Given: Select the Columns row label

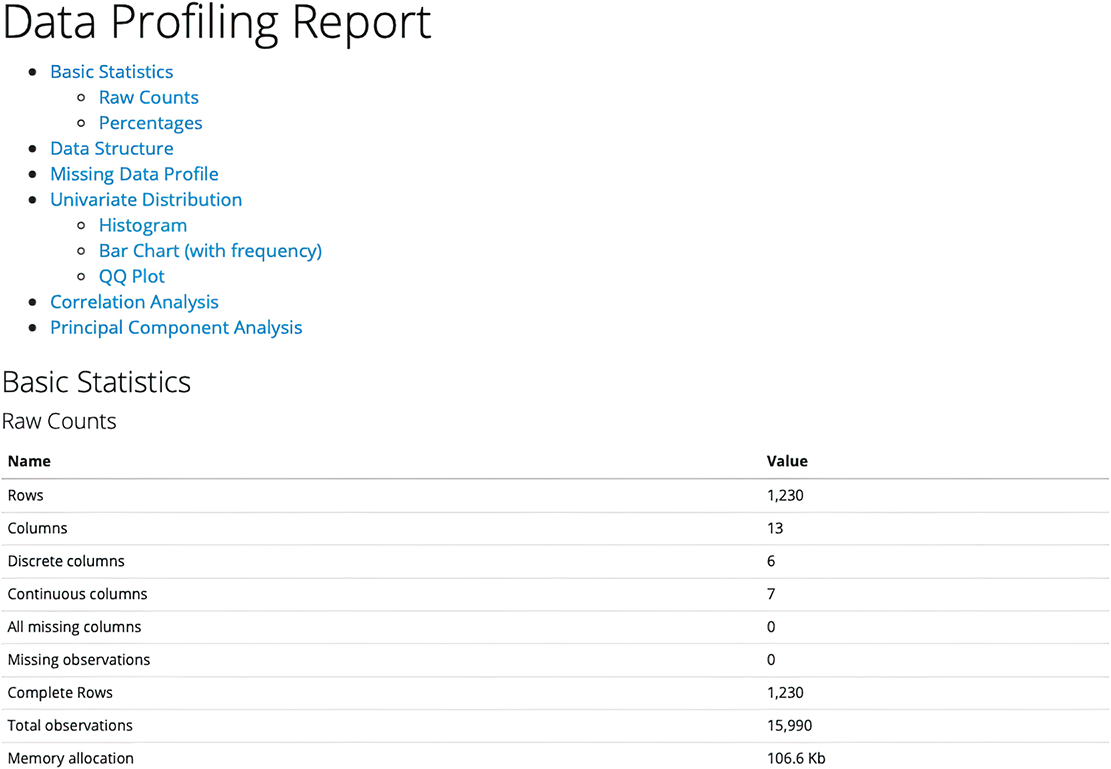Looking at the screenshot, I should pos(38,528).
